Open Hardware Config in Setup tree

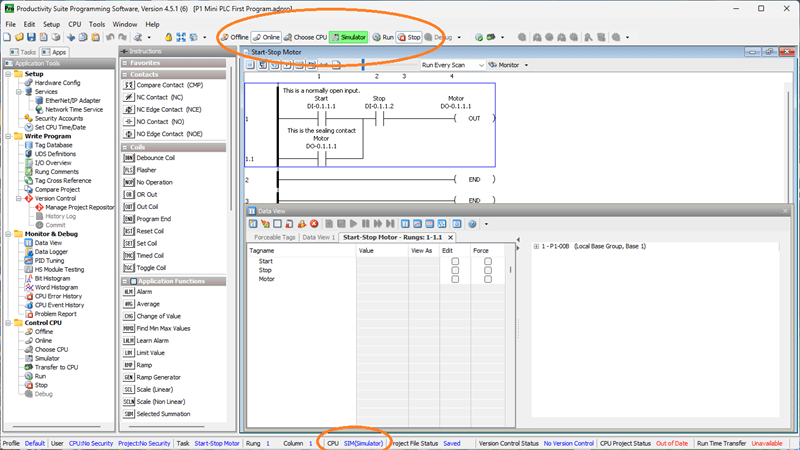[57, 83]
